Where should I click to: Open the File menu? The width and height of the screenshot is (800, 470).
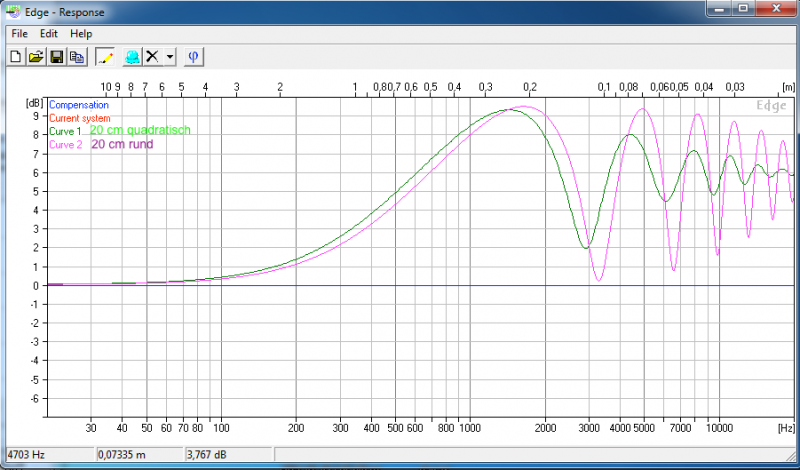pos(19,34)
